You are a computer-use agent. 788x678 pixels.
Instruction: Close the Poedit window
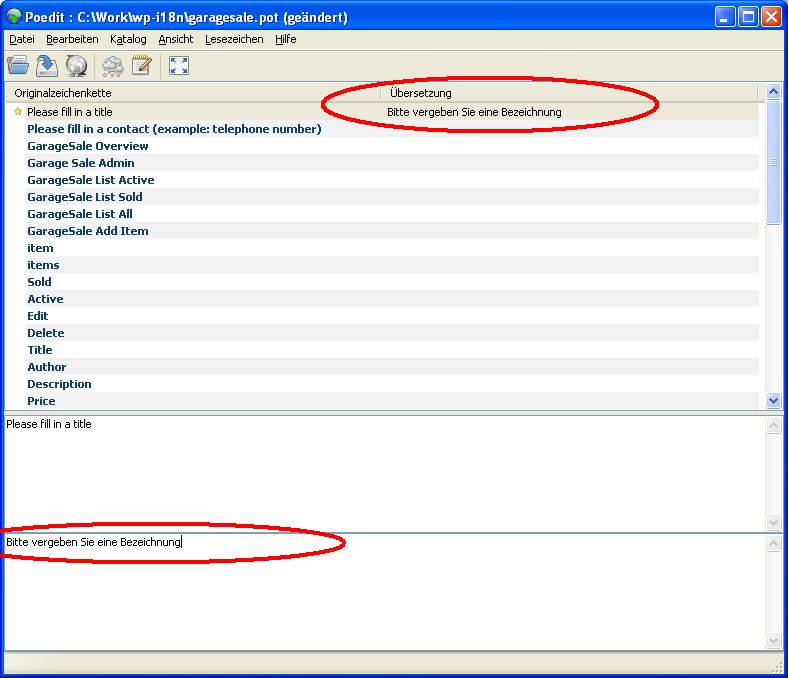pos(771,17)
